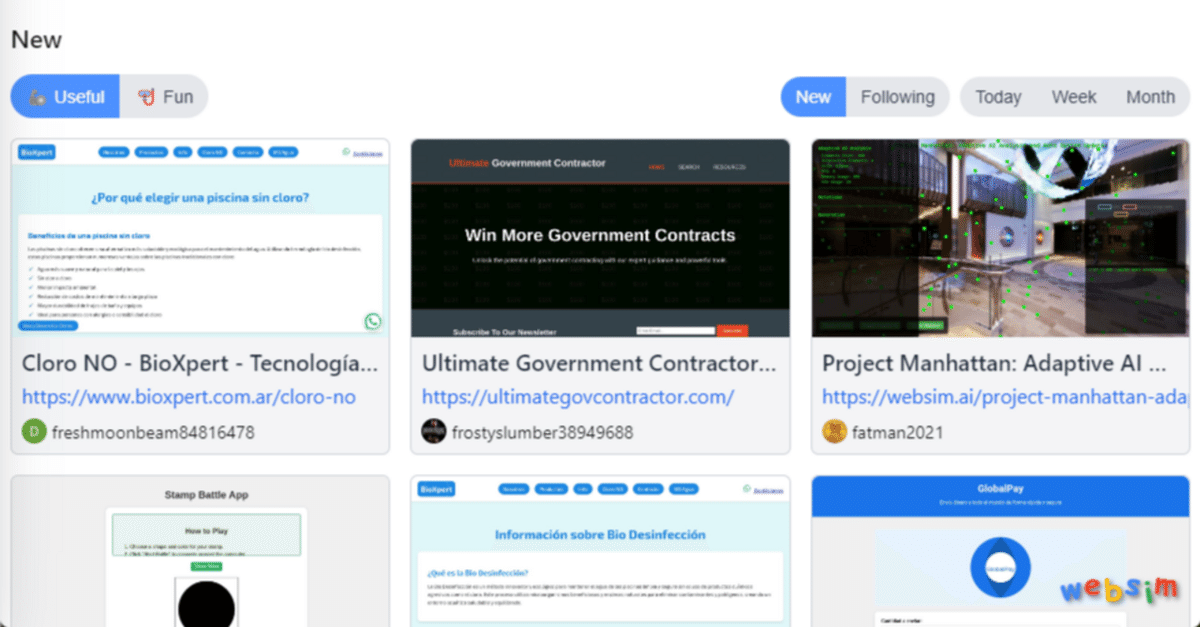Click the orange Subscribe button on the newsletter
1200x627 pixels.
pos(731,330)
